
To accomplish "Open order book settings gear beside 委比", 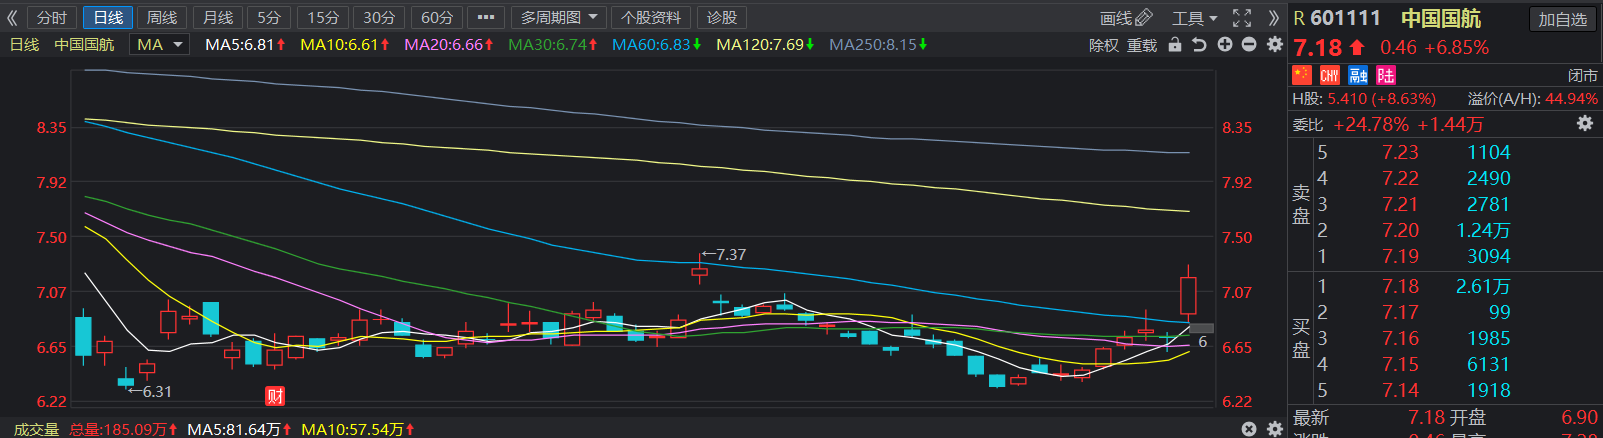I will coord(1585,123).
